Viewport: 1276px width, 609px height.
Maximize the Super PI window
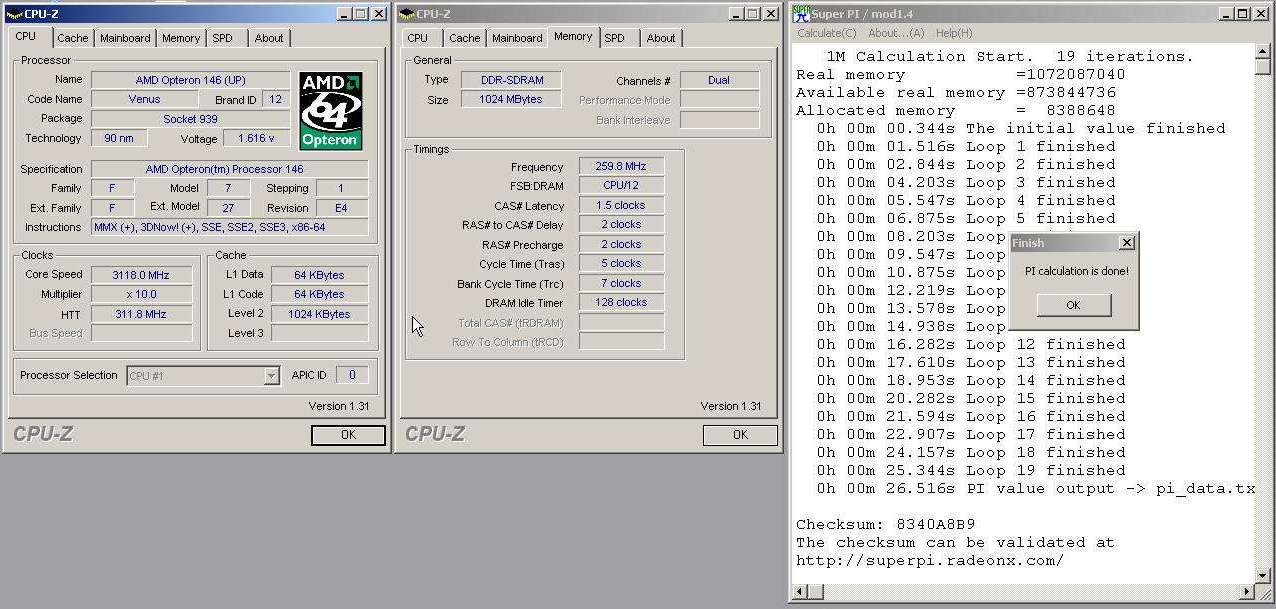(x=1243, y=14)
